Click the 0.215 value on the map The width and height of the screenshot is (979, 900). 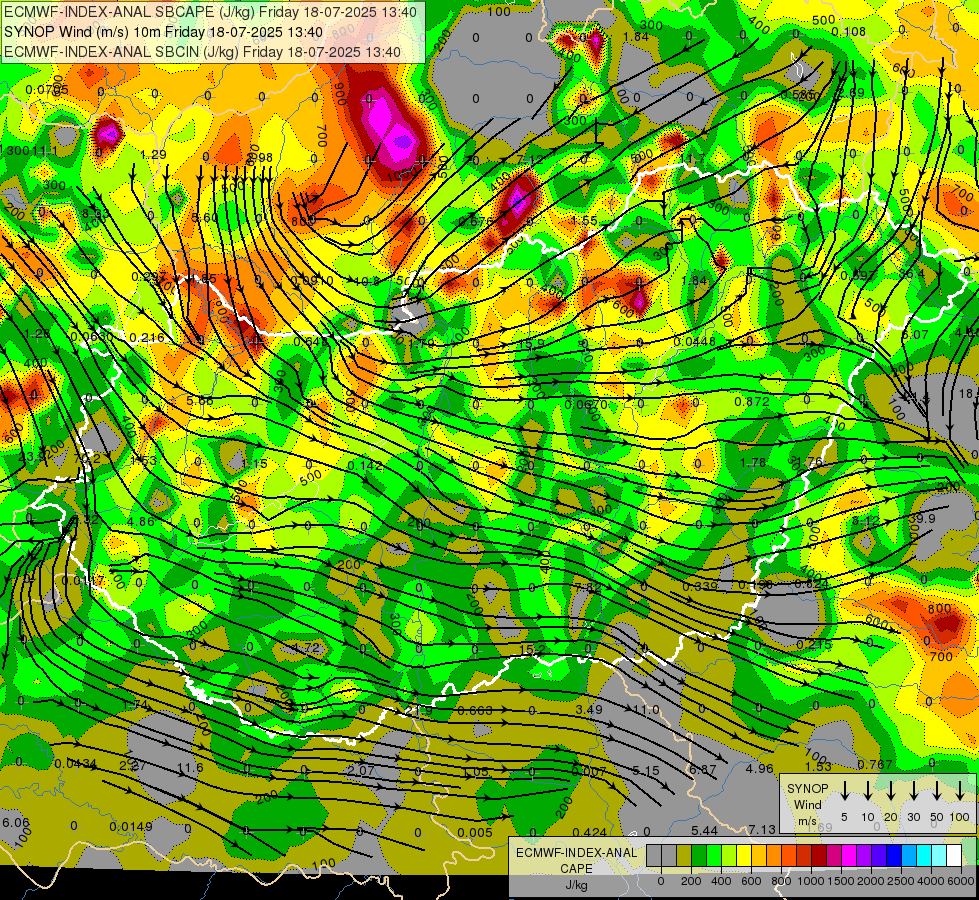[x=814, y=645]
